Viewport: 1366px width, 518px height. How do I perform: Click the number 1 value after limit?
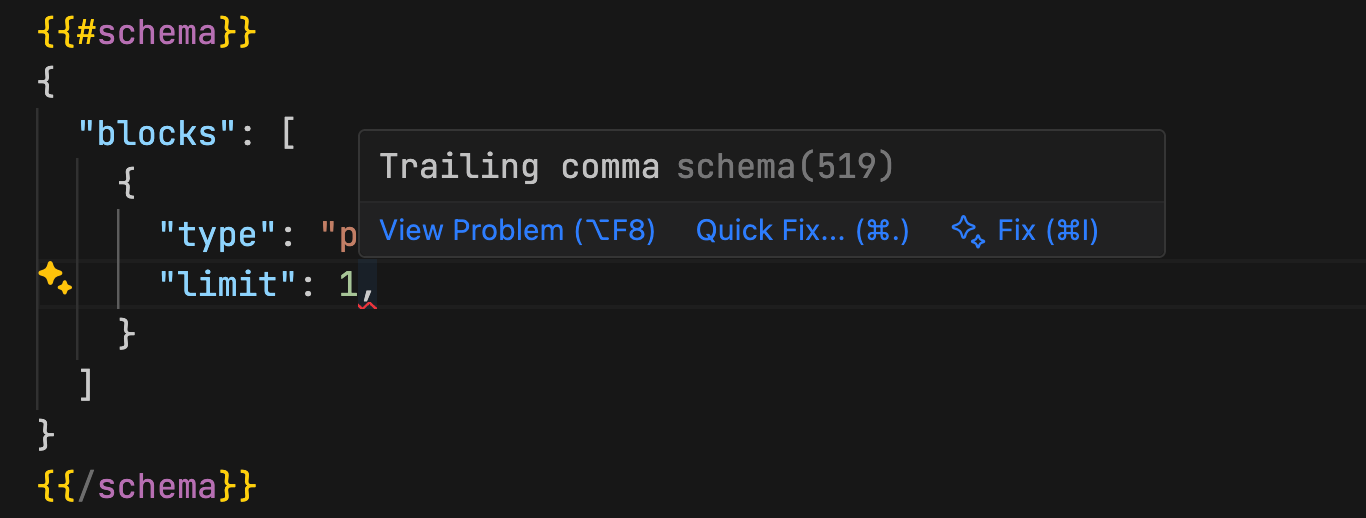click(x=348, y=285)
